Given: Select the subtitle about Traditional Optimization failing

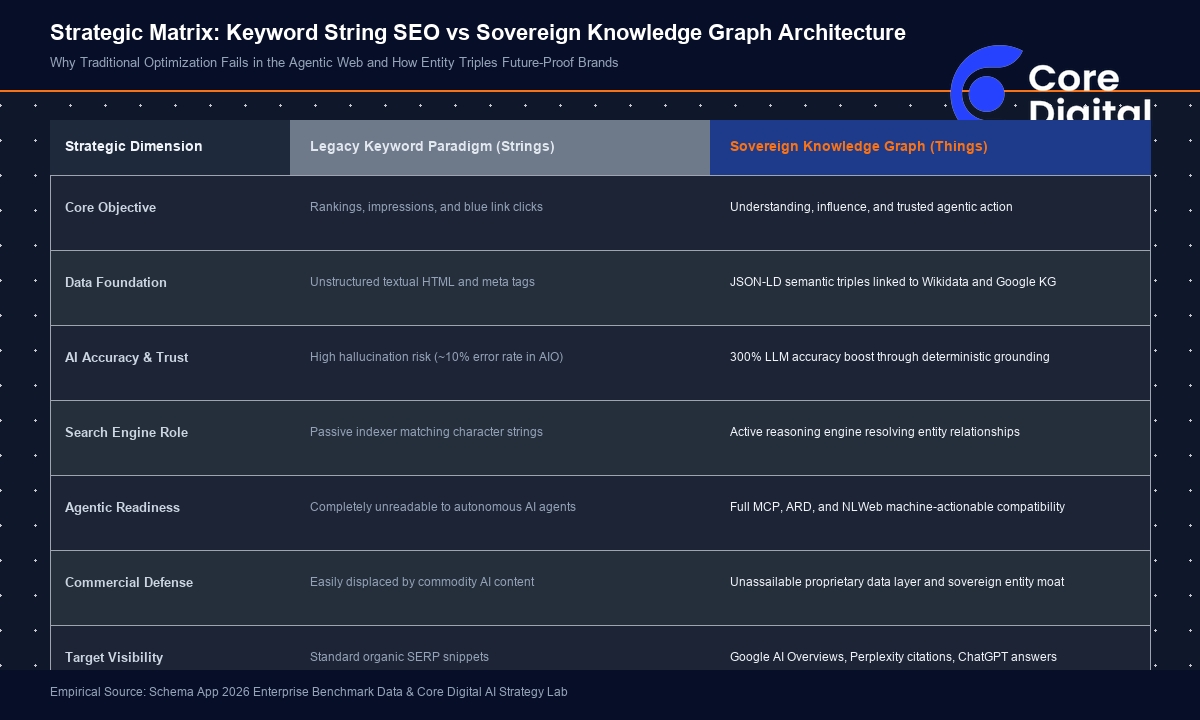Looking at the screenshot, I should tap(334, 62).
